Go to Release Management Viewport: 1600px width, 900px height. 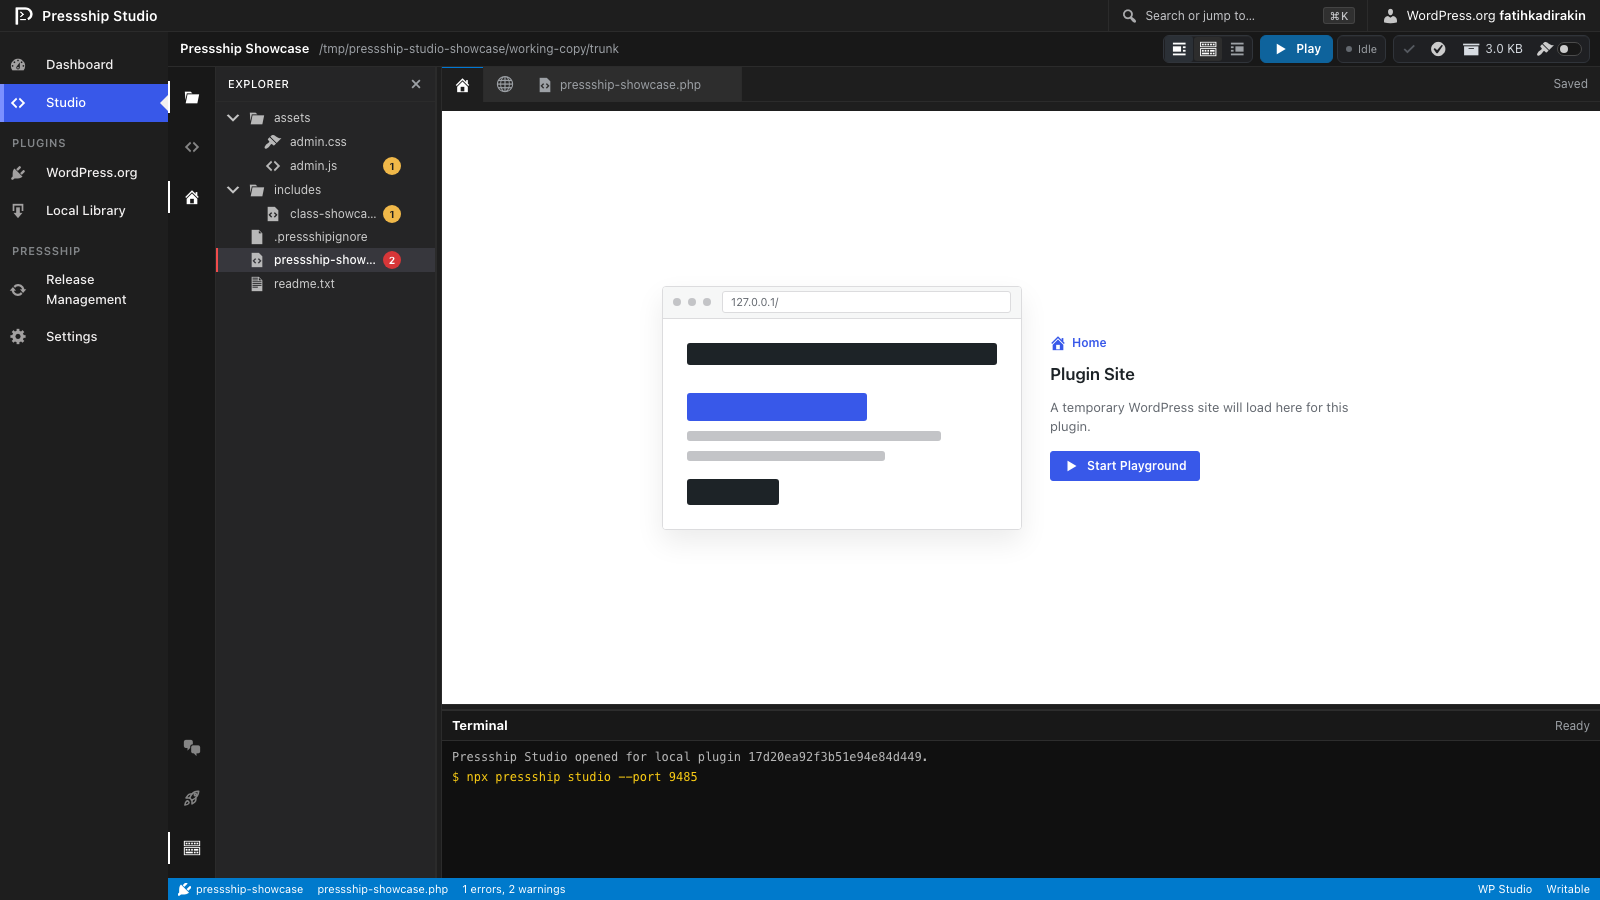tap(86, 290)
